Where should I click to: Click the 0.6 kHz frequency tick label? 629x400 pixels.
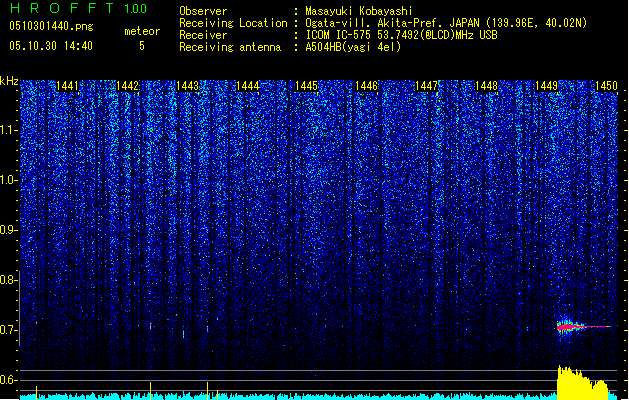[x=9, y=380]
